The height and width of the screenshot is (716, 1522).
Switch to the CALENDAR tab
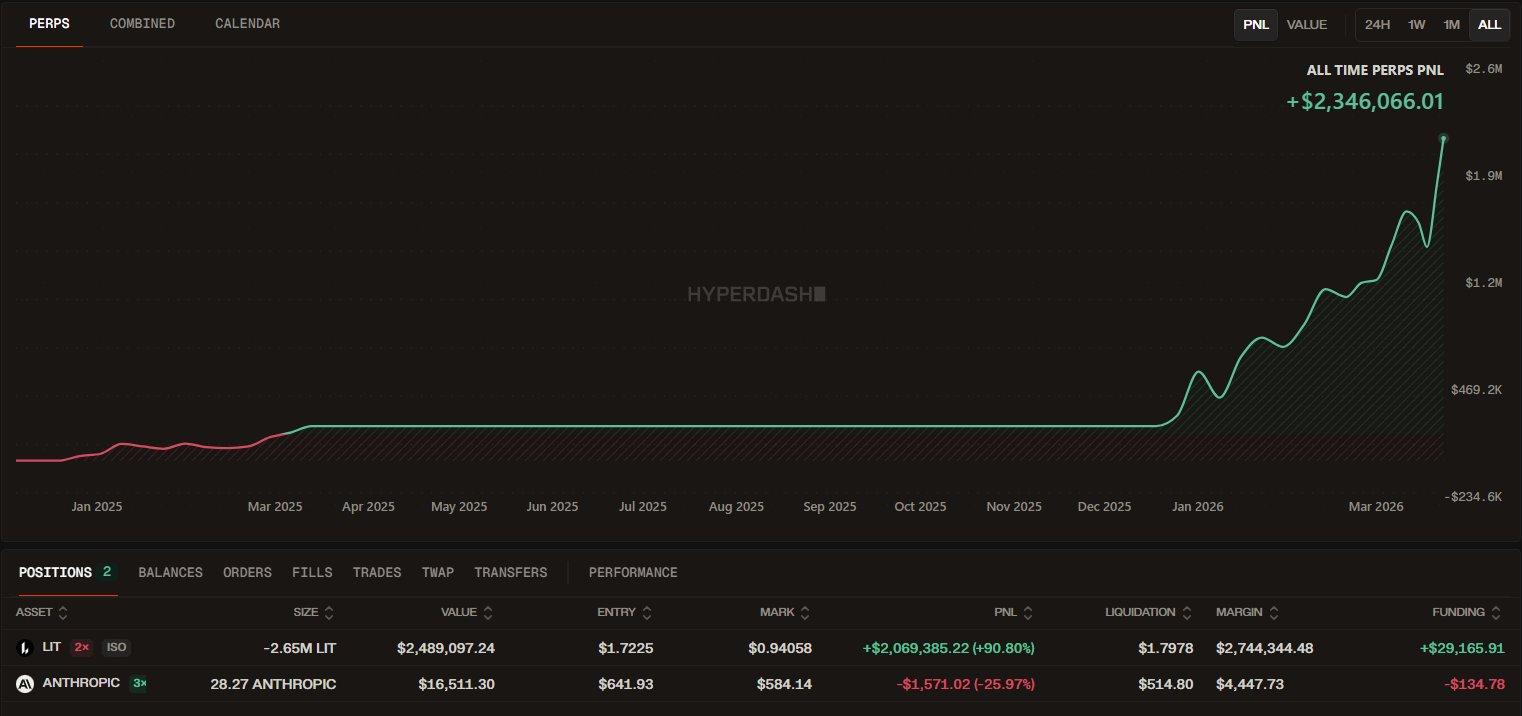click(x=247, y=23)
